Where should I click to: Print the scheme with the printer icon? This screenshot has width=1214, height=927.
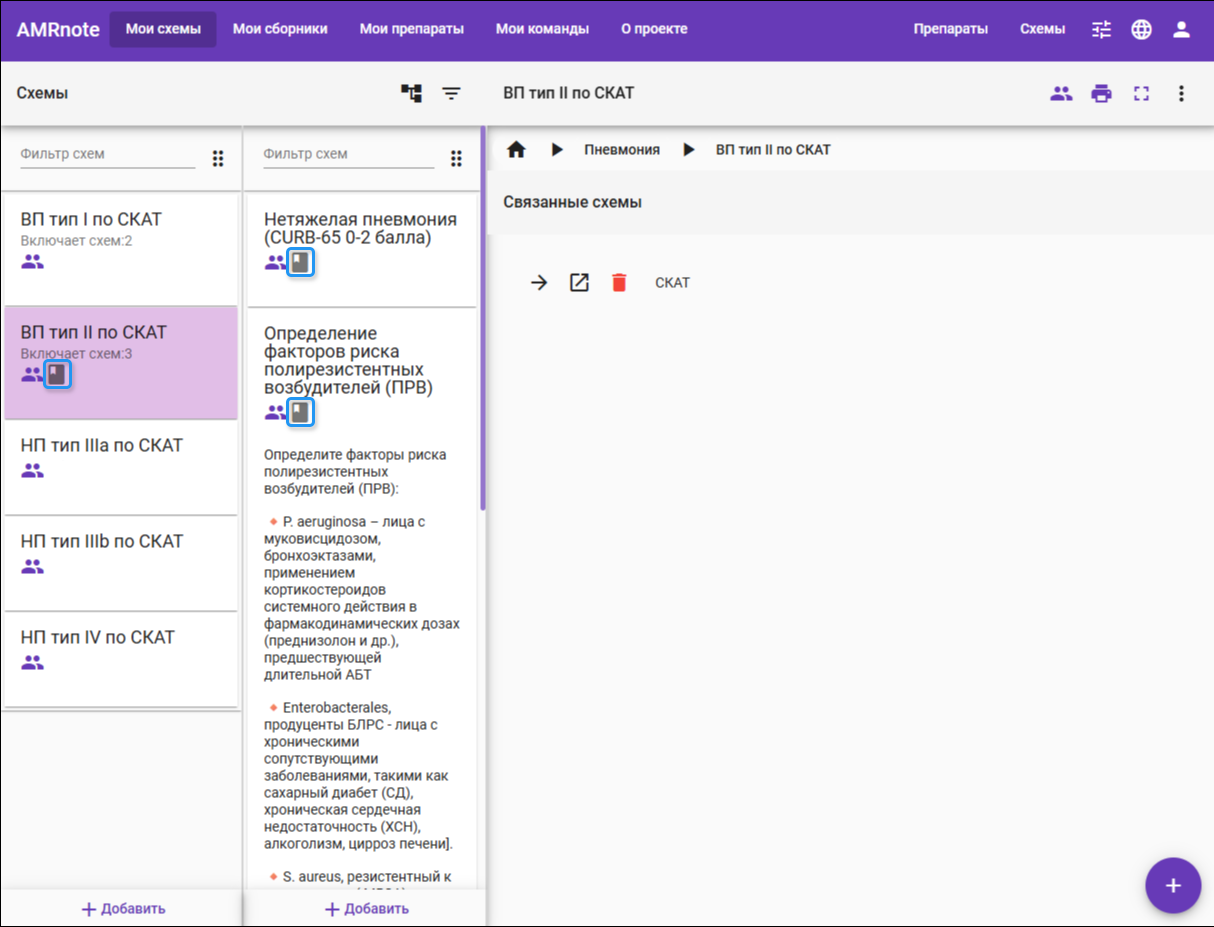click(1101, 93)
